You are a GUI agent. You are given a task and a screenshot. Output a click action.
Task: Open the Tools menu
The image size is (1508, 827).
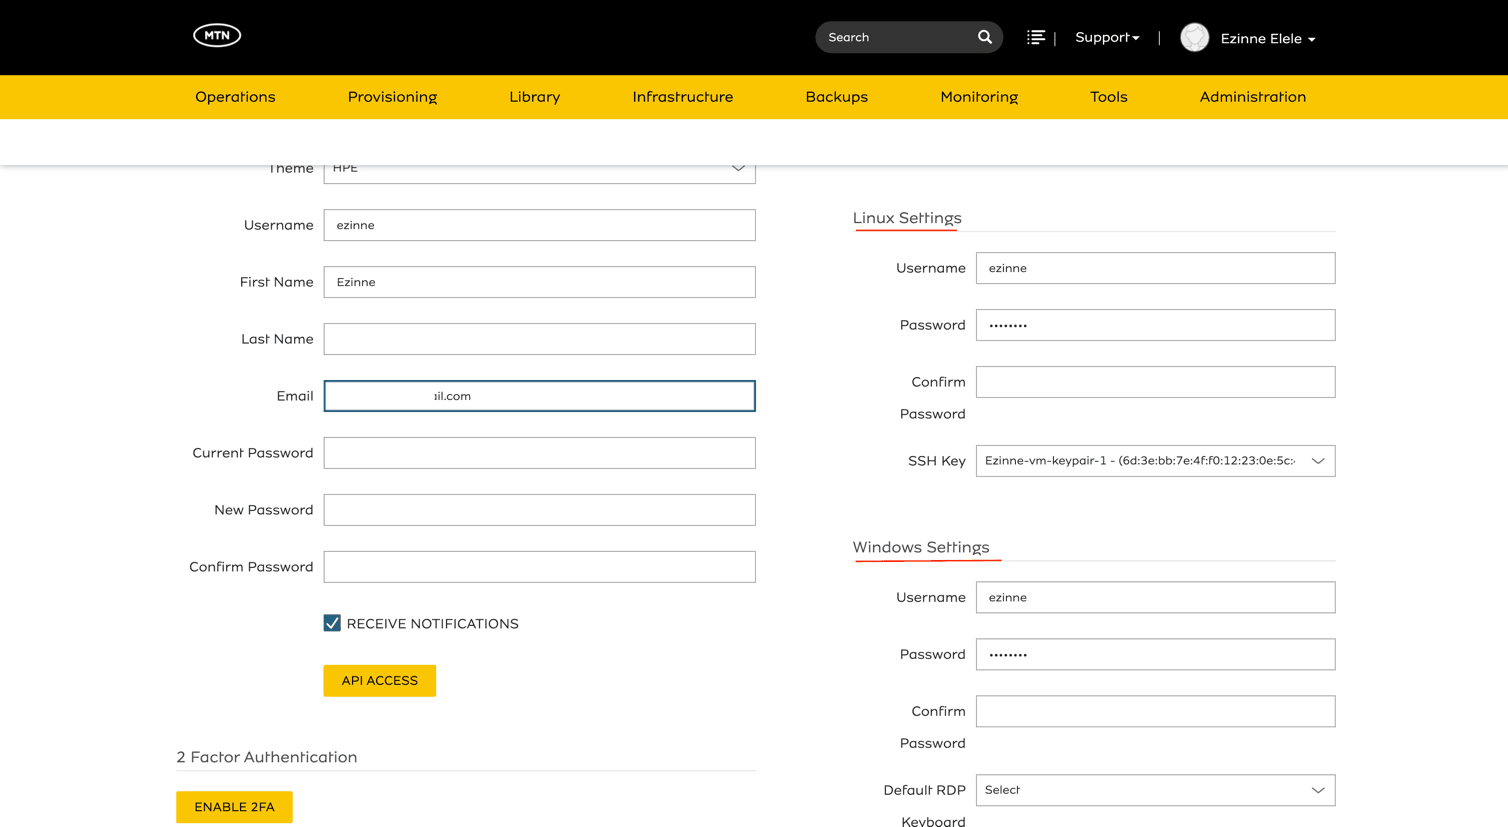point(1108,97)
